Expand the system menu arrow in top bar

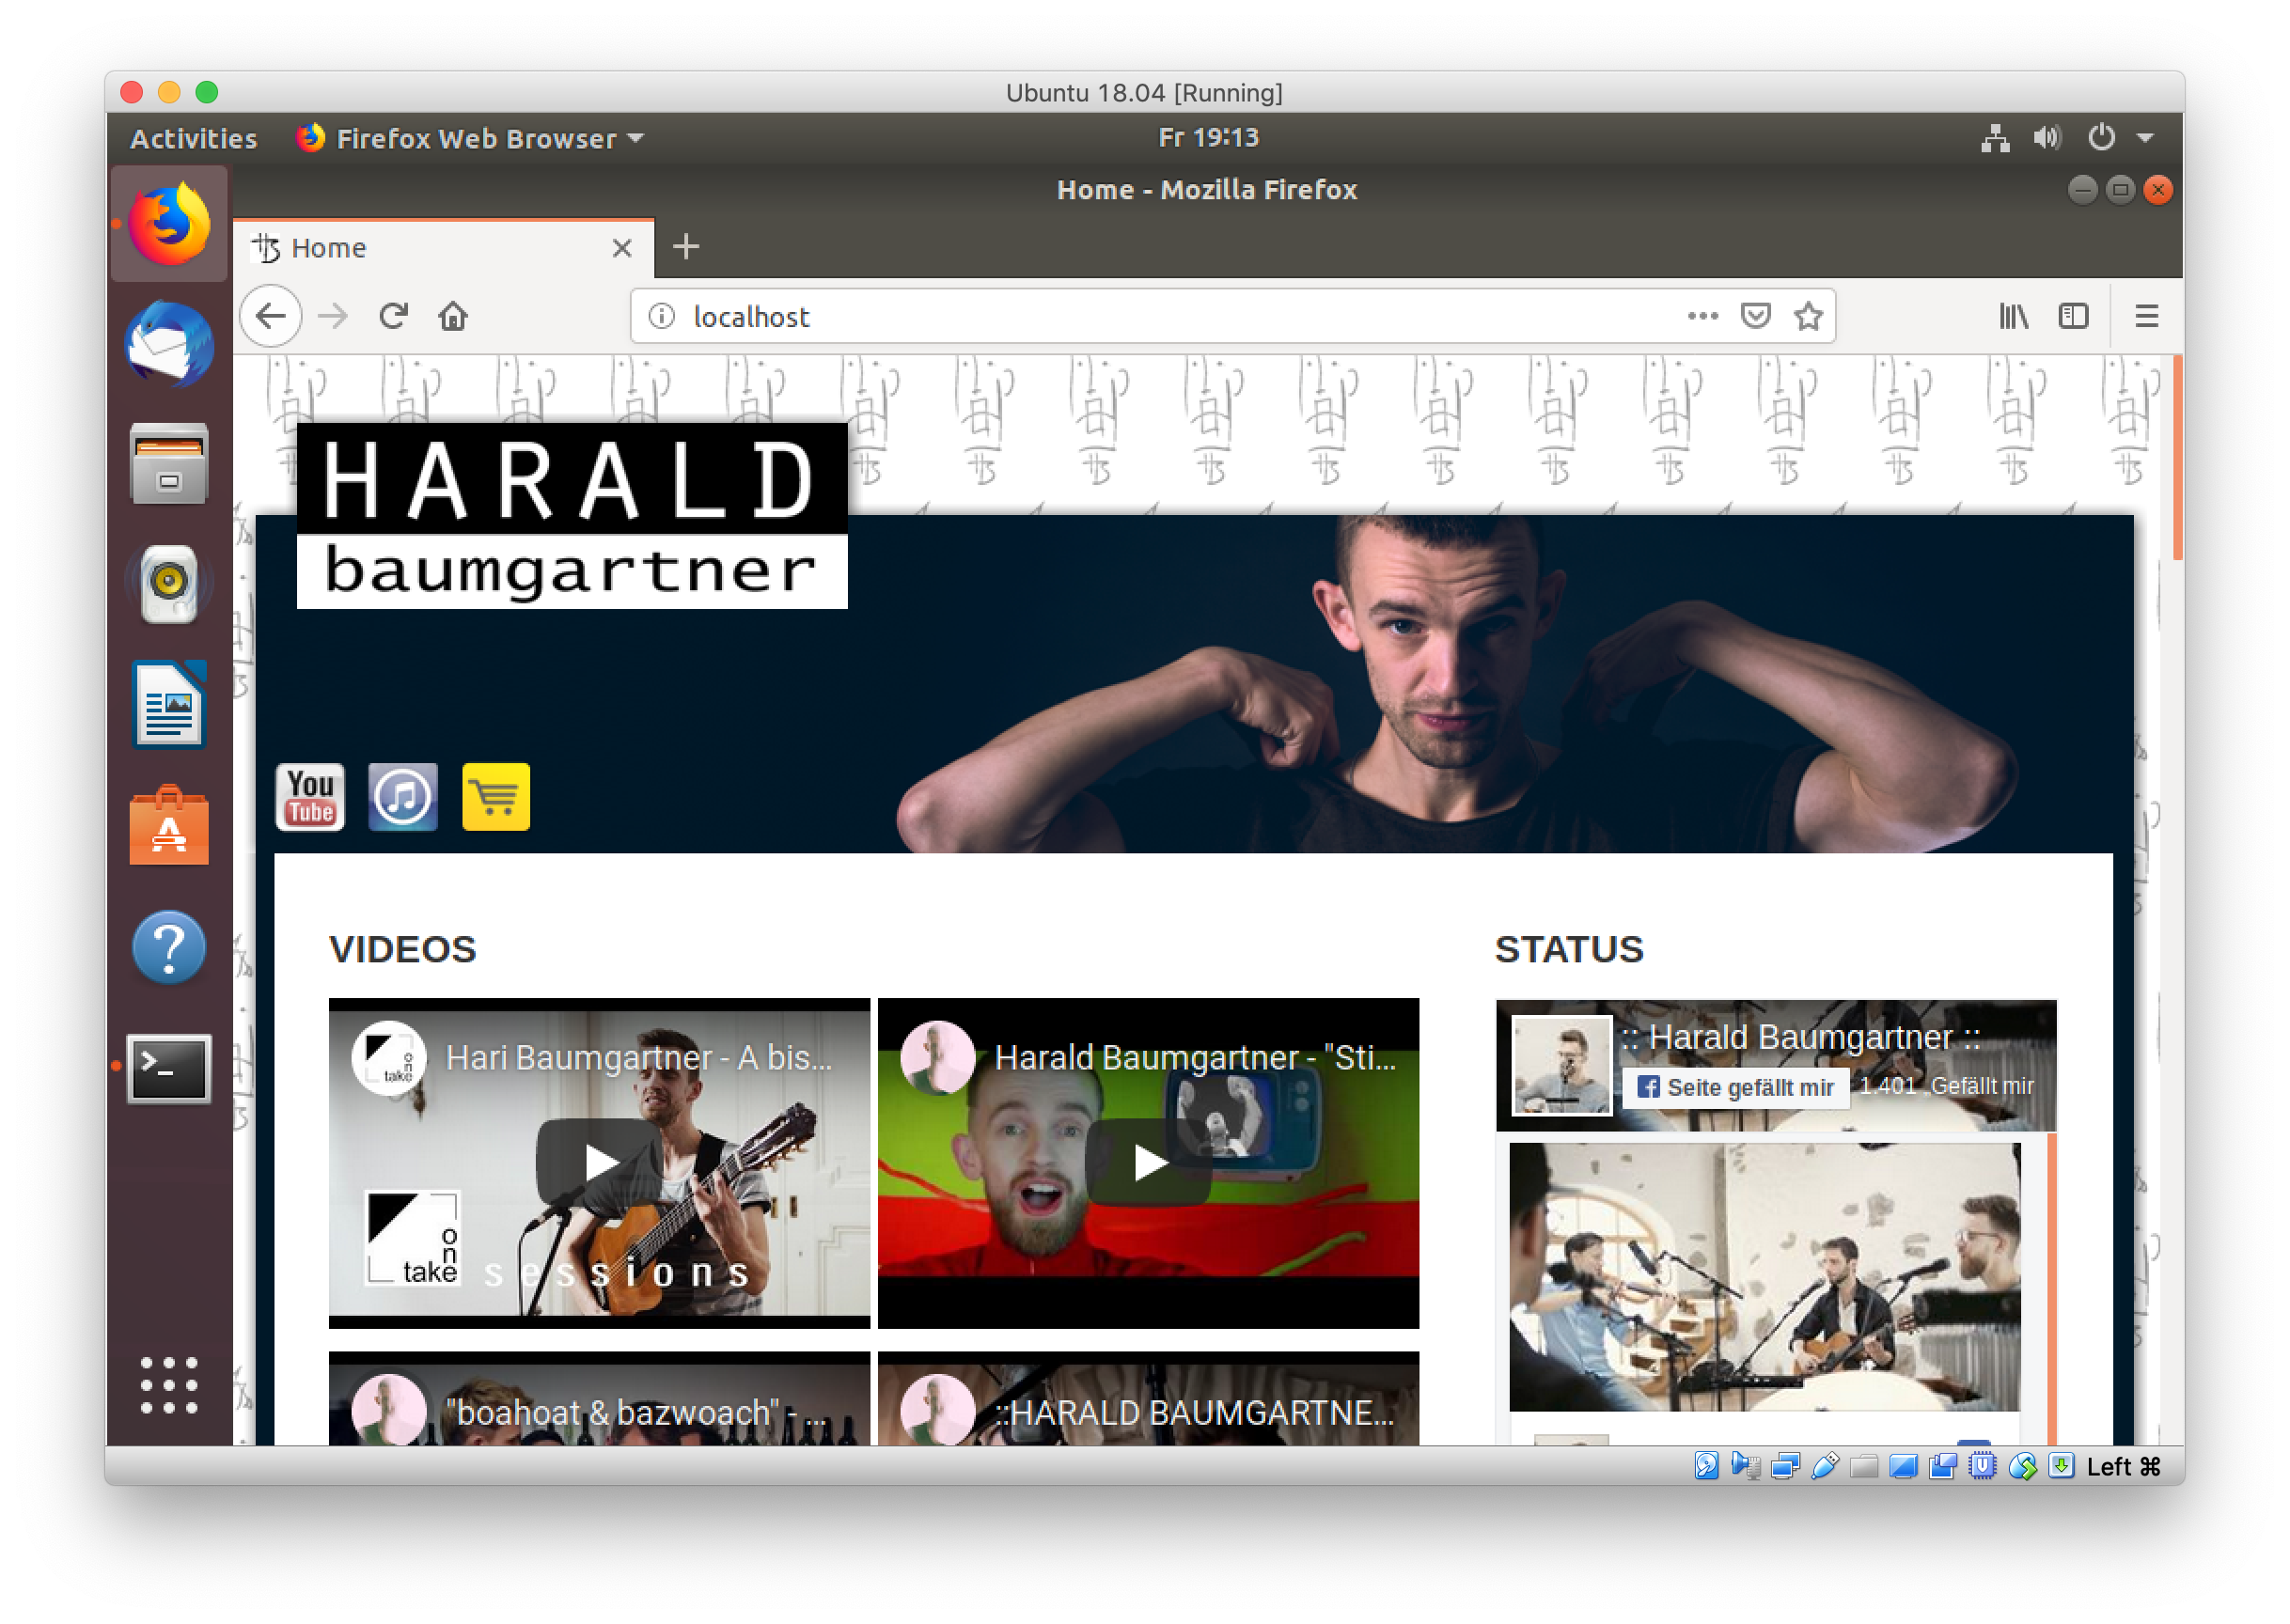coord(2145,138)
